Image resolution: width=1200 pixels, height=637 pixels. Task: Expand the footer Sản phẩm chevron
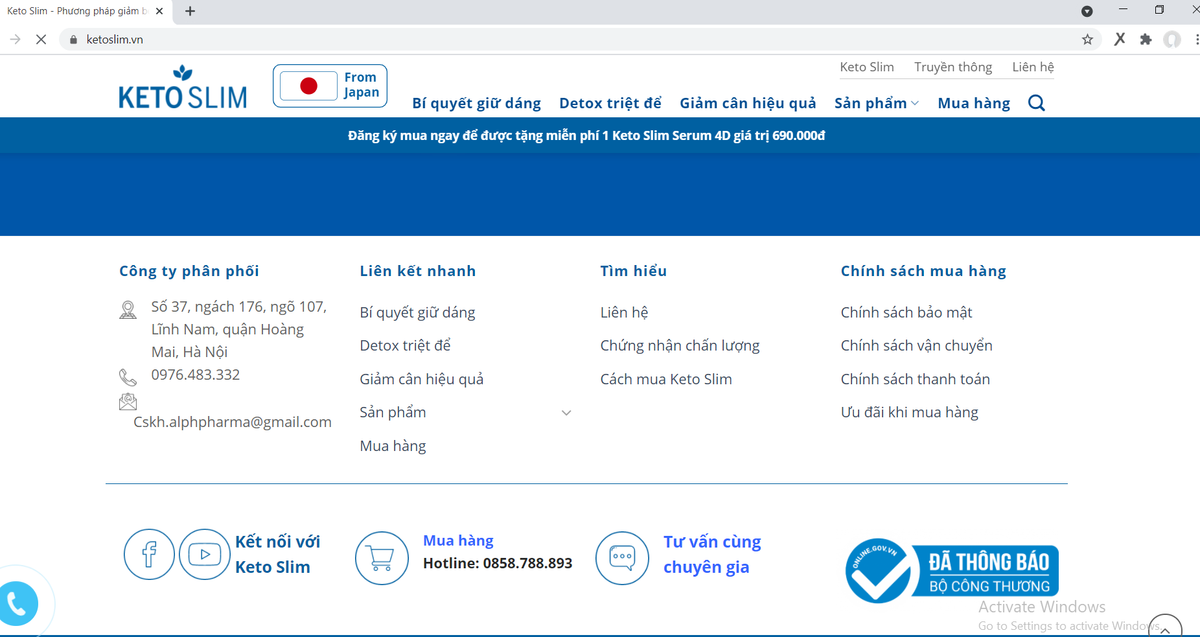tap(566, 413)
